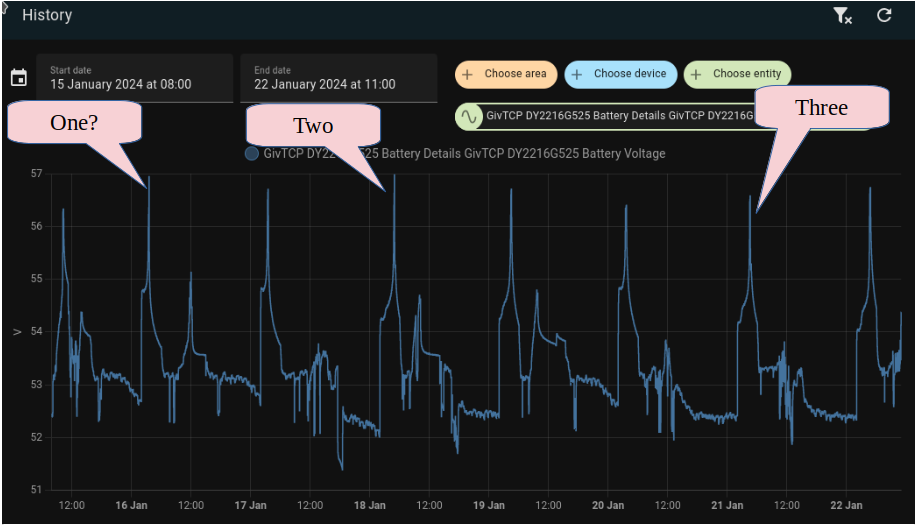Viewport: 915px width, 525px height.
Task: Click the 20 Jan axis label
Action: 607,505
